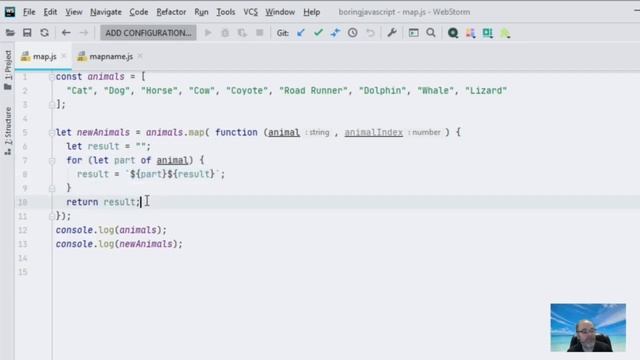Click the Open folder toolbar icon
The height and width of the screenshot is (360, 640).
[10, 33]
